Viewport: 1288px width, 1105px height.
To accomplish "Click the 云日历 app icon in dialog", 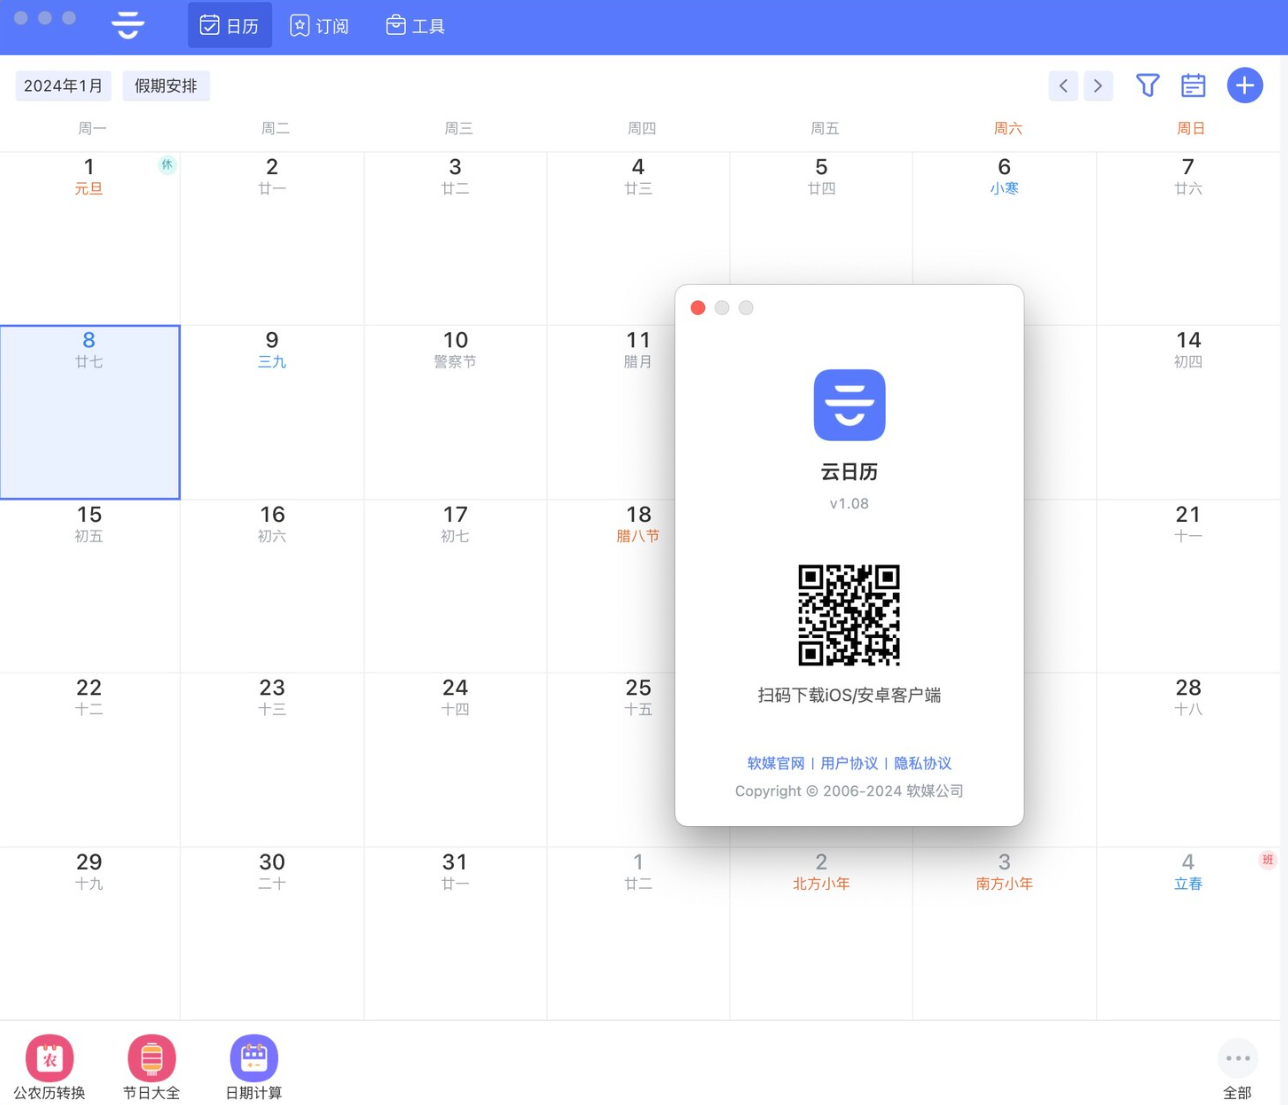I will (x=849, y=405).
